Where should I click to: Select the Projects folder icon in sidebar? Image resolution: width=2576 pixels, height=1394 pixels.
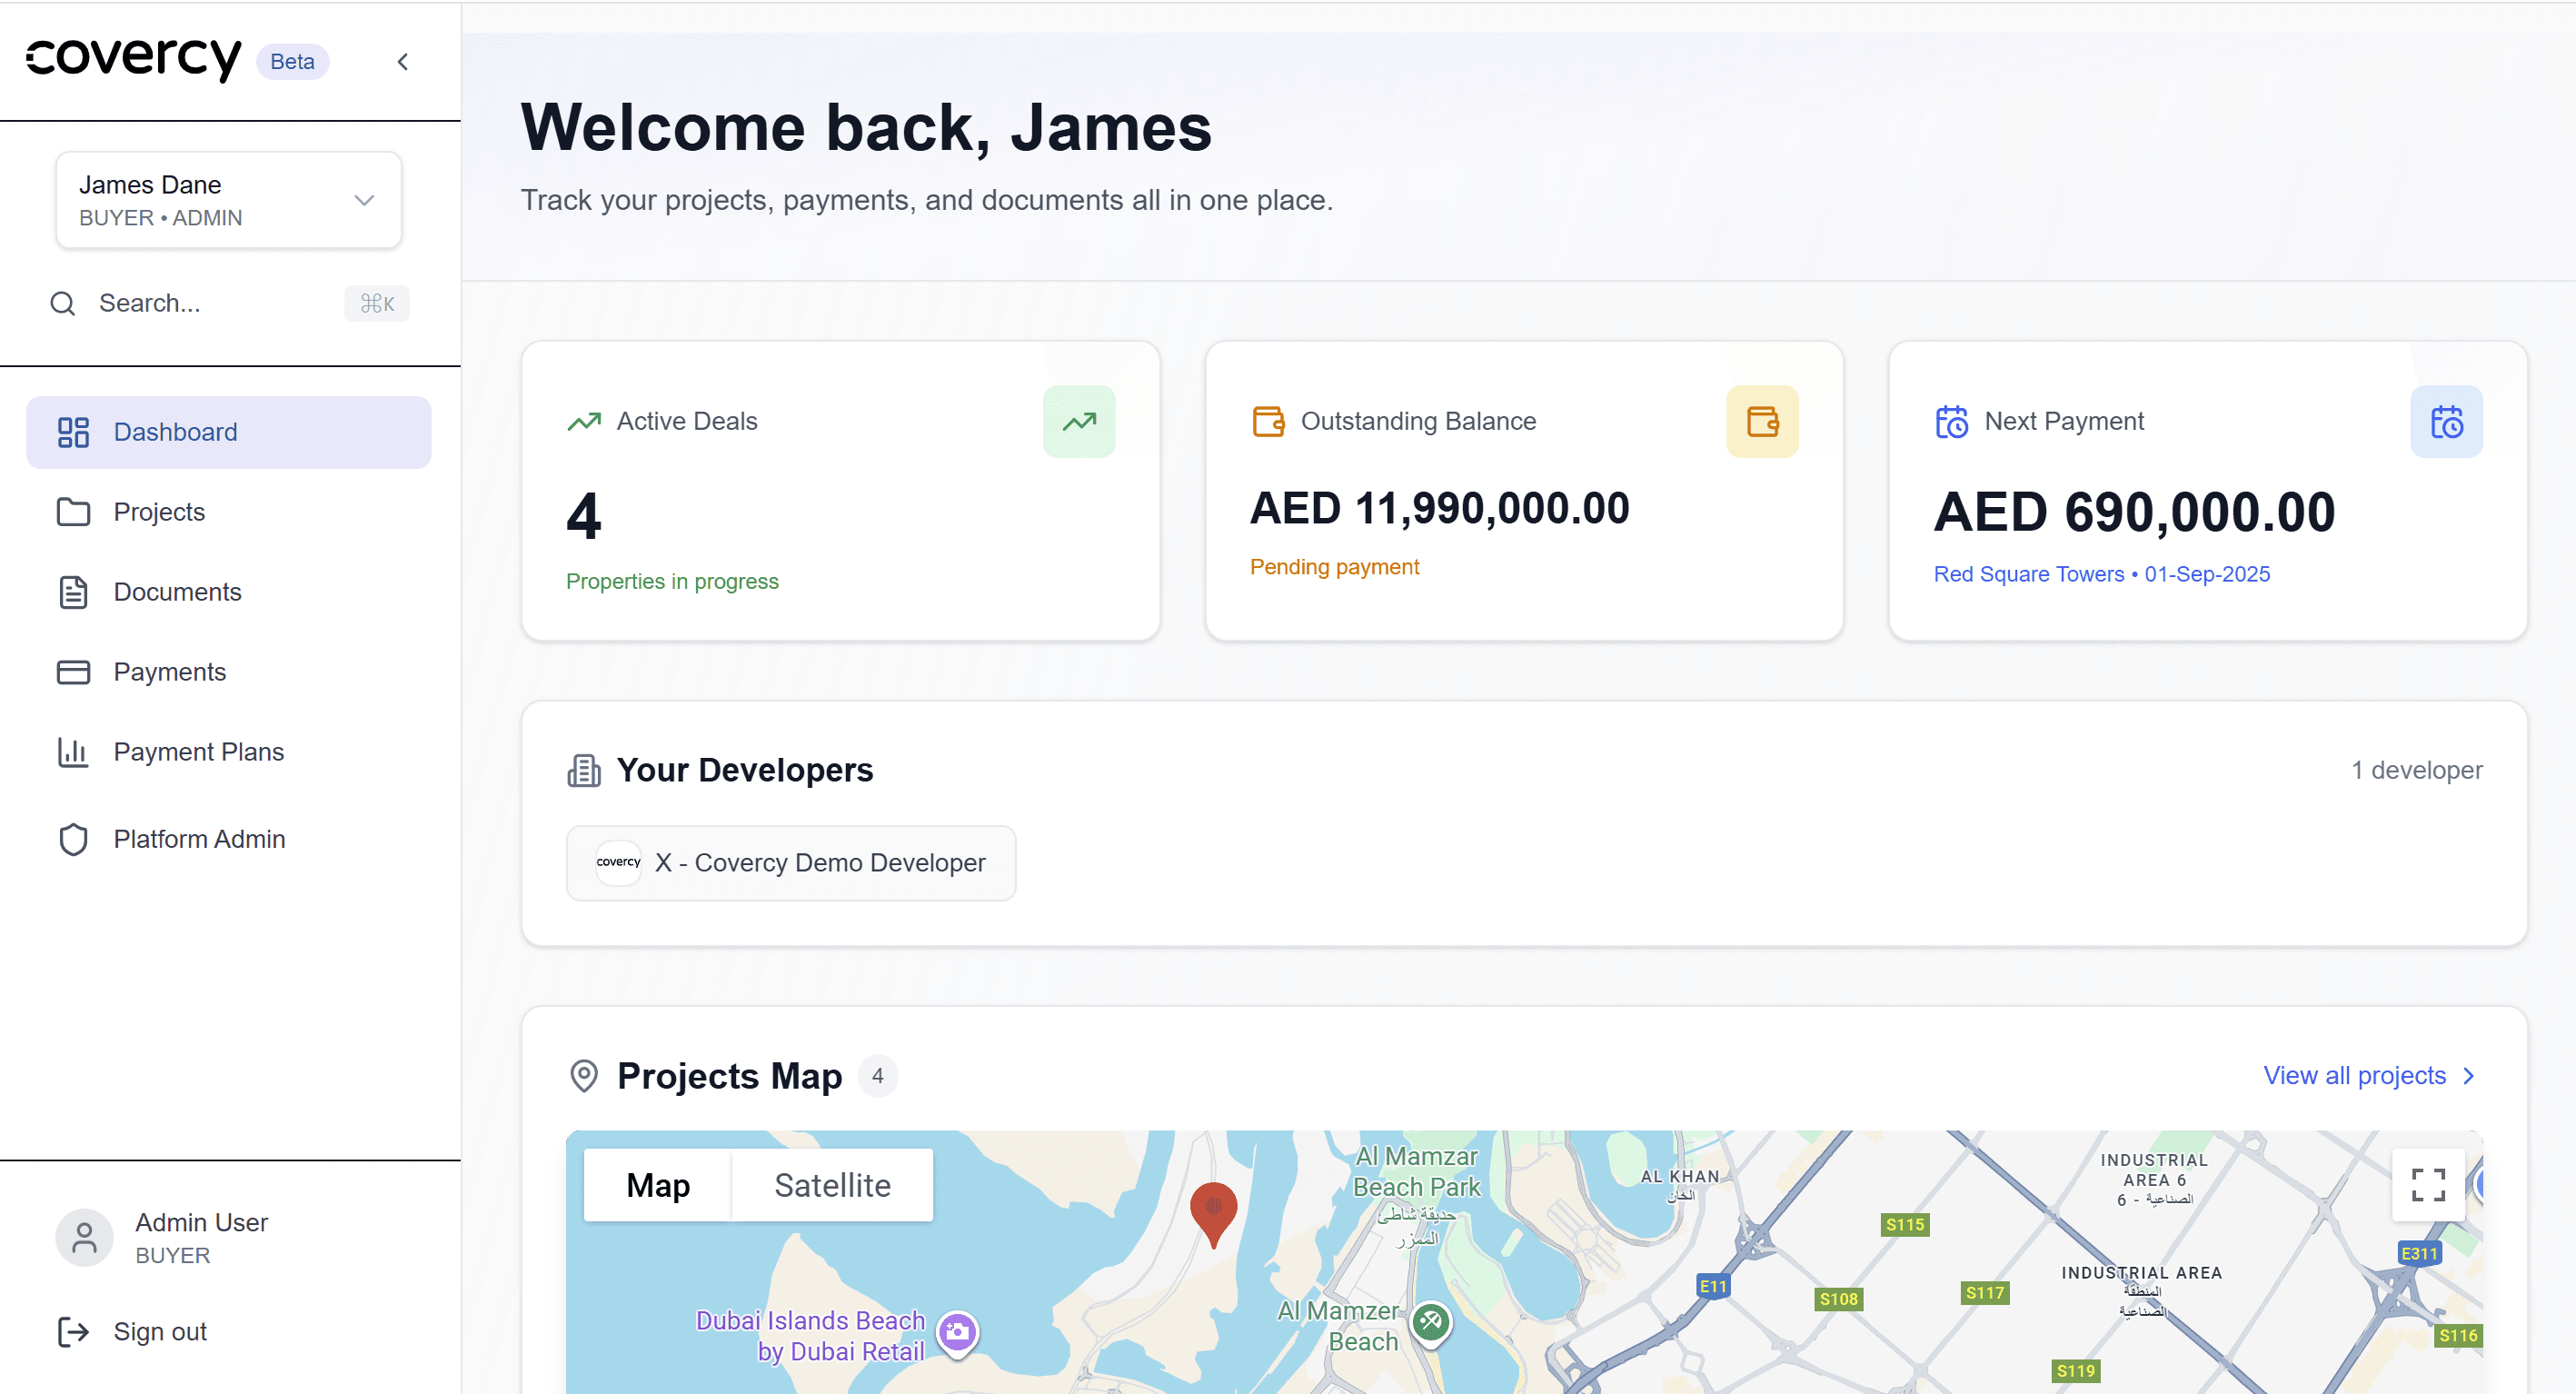73,511
